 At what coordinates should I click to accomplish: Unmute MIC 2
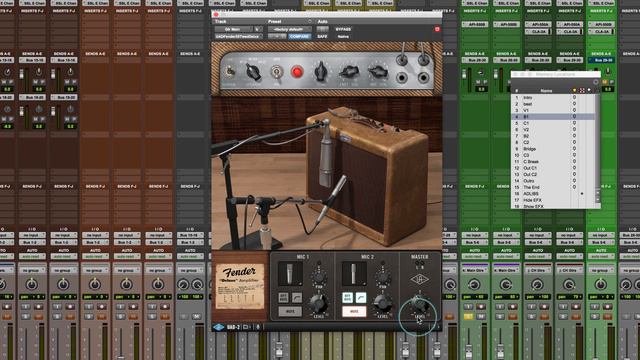[x=354, y=311]
